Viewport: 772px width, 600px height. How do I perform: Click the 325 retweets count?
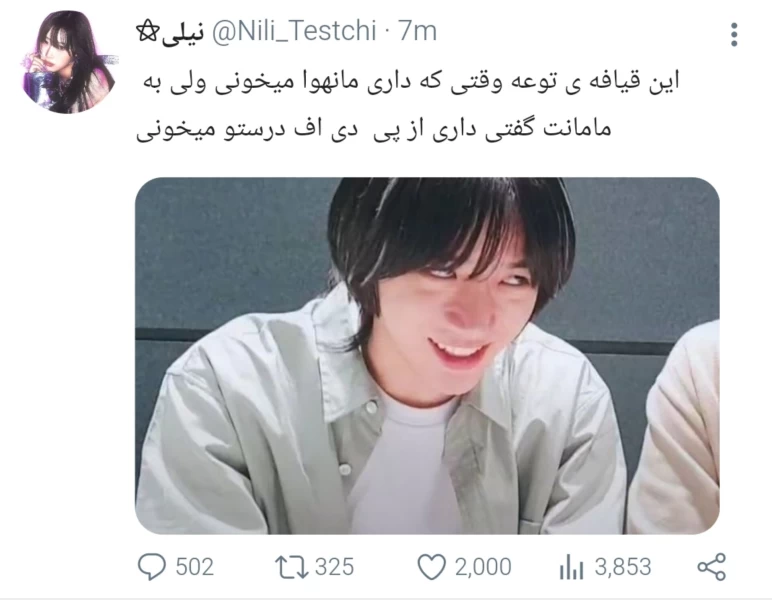pyautogui.click(x=334, y=567)
